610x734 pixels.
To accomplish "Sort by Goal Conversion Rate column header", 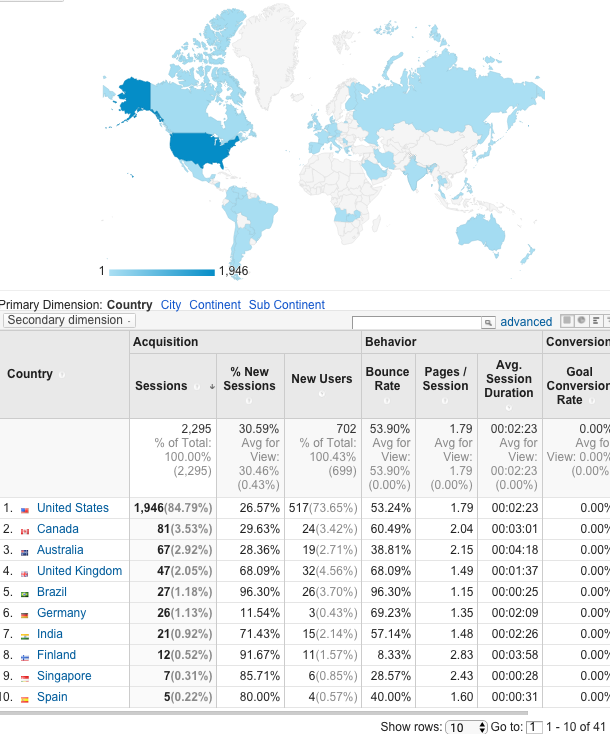I will (x=578, y=386).
